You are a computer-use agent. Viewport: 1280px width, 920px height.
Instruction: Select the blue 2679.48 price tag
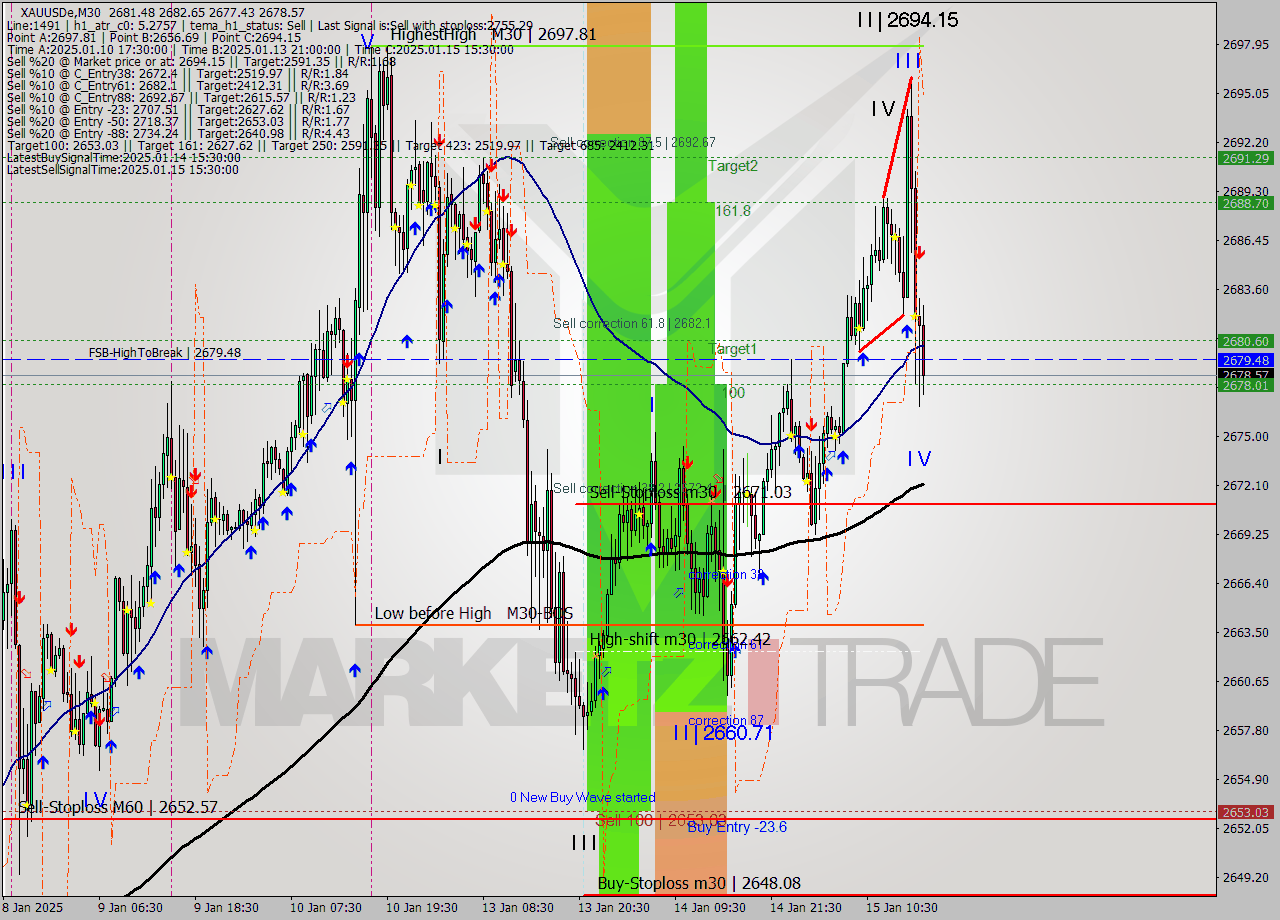(1244, 360)
